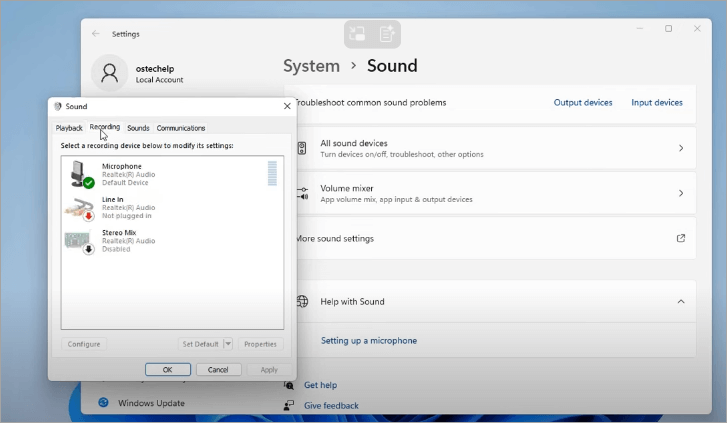Cancel the Sound dialog
This screenshot has height=423, width=727.
pos(218,370)
